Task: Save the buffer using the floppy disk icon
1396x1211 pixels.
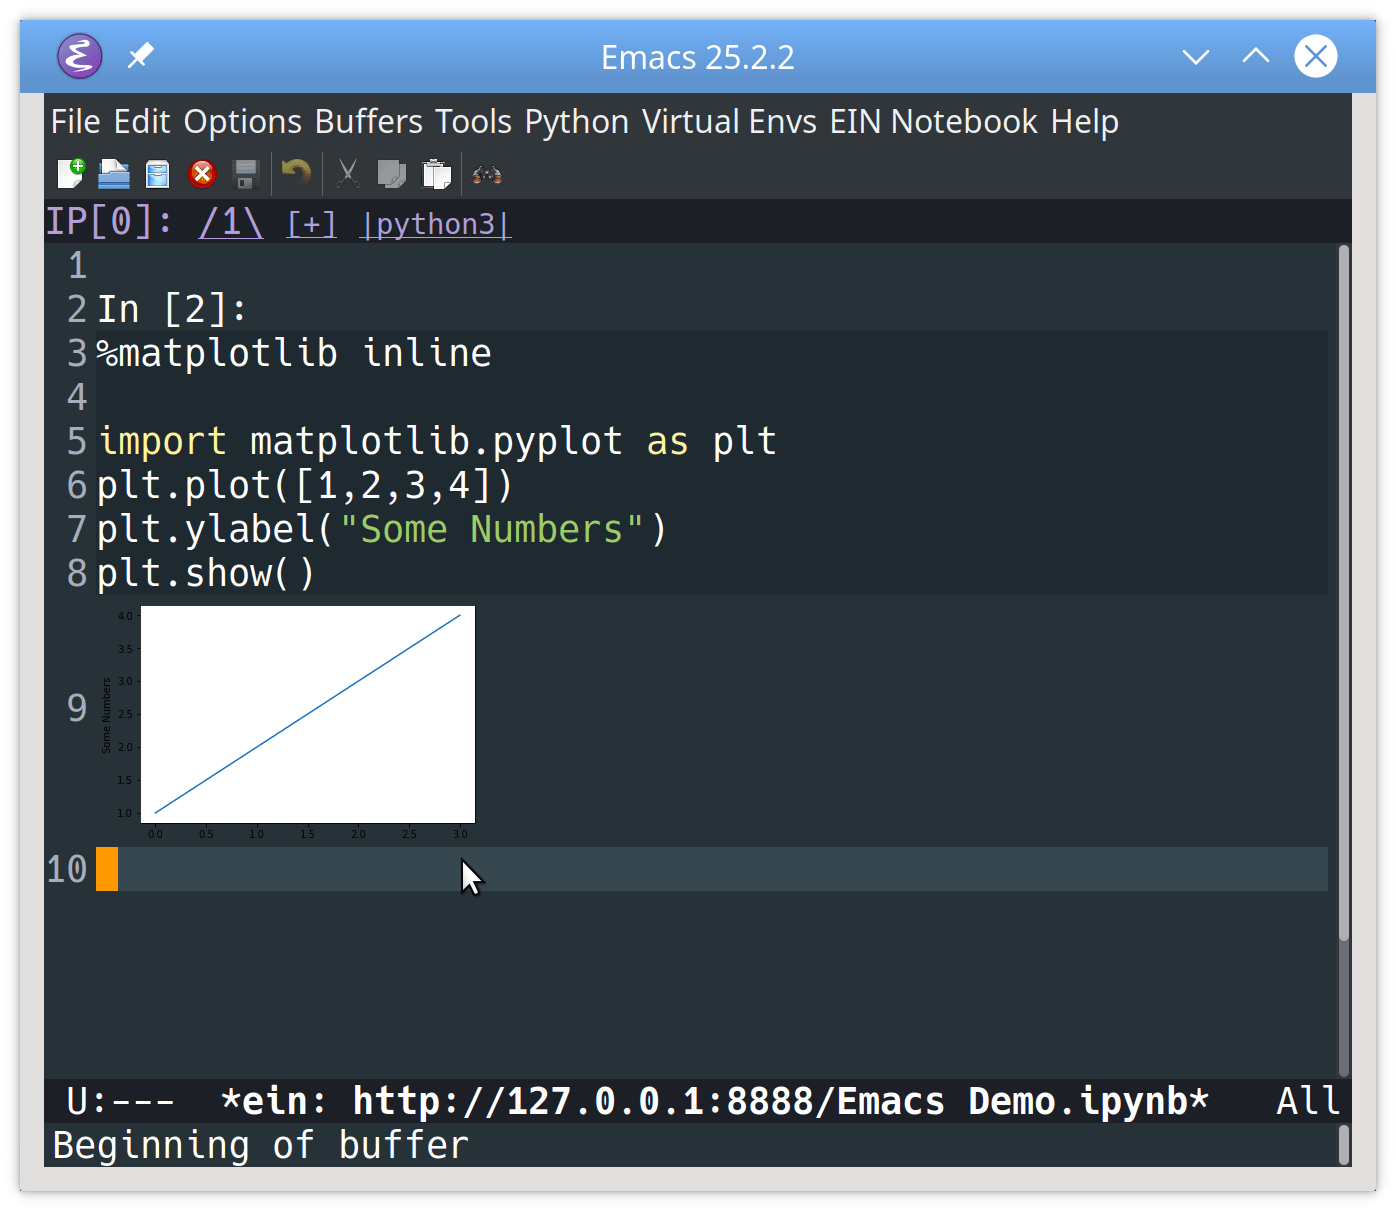Action: (246, 173)
